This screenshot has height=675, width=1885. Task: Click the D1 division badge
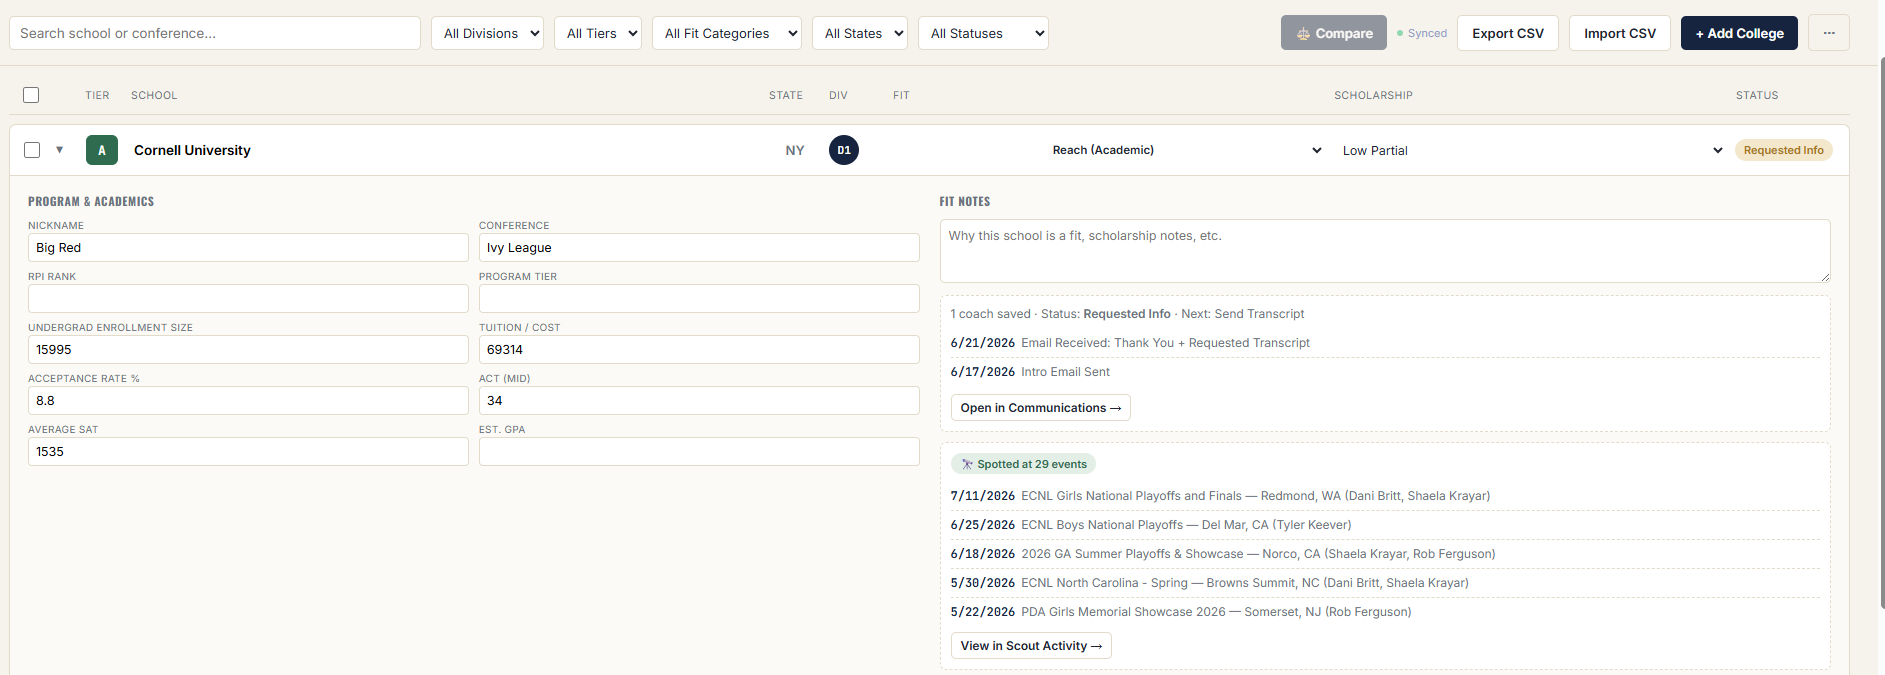point(844,150)
